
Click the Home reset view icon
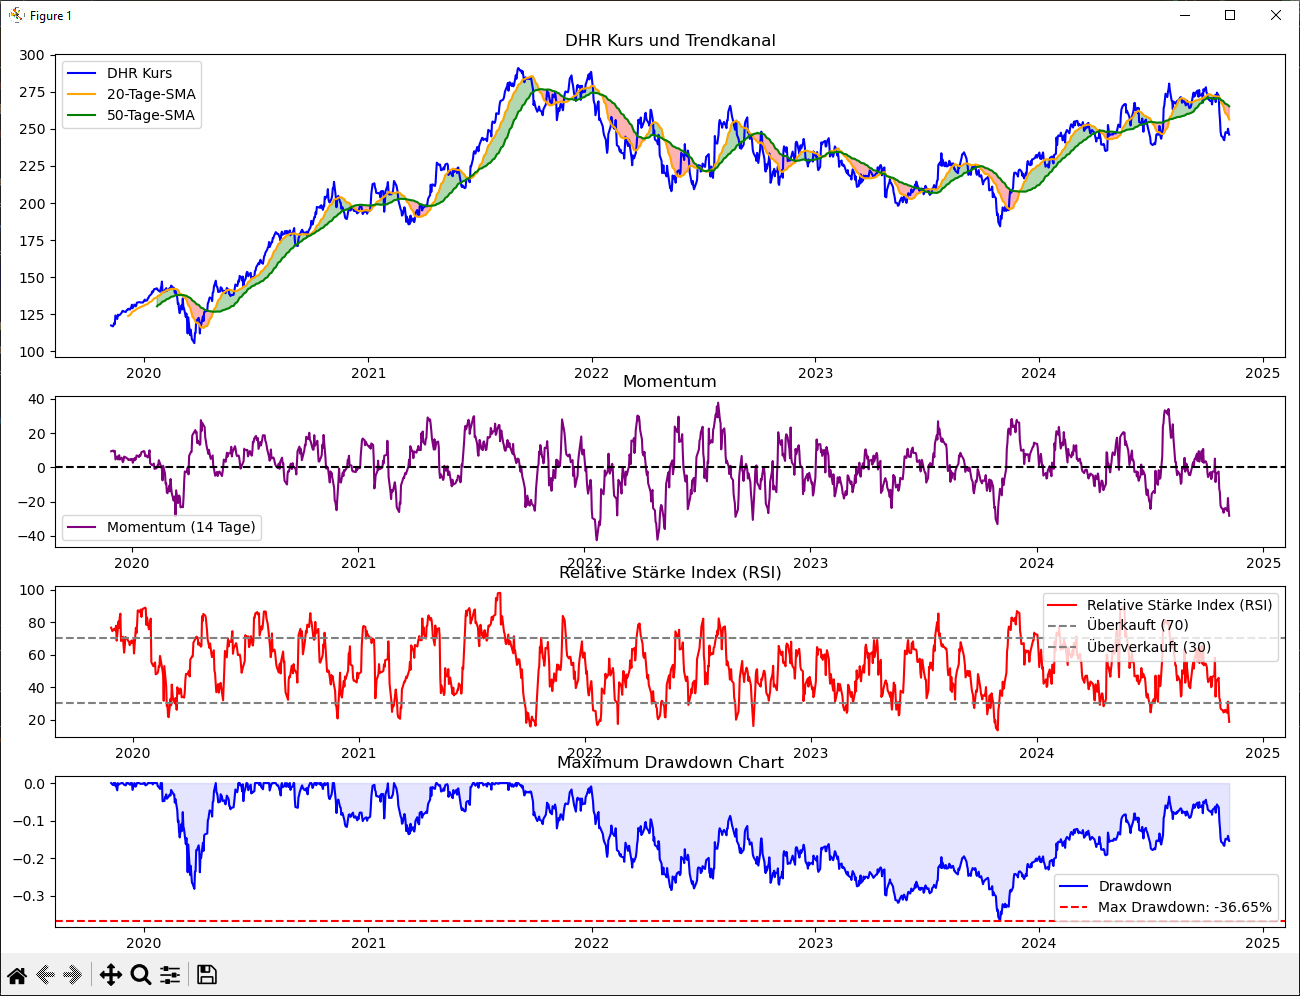17,975
